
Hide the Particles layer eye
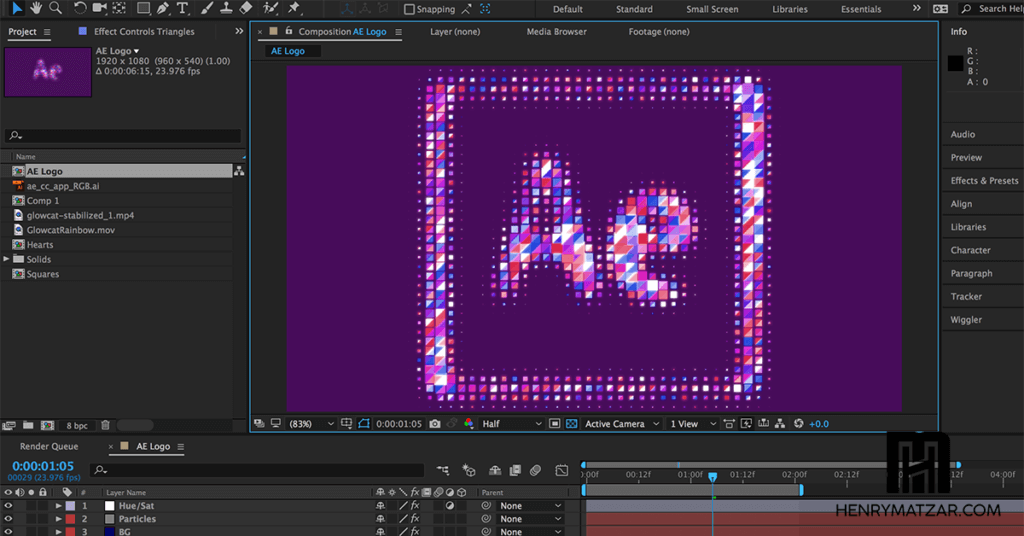tap(8, 518)
